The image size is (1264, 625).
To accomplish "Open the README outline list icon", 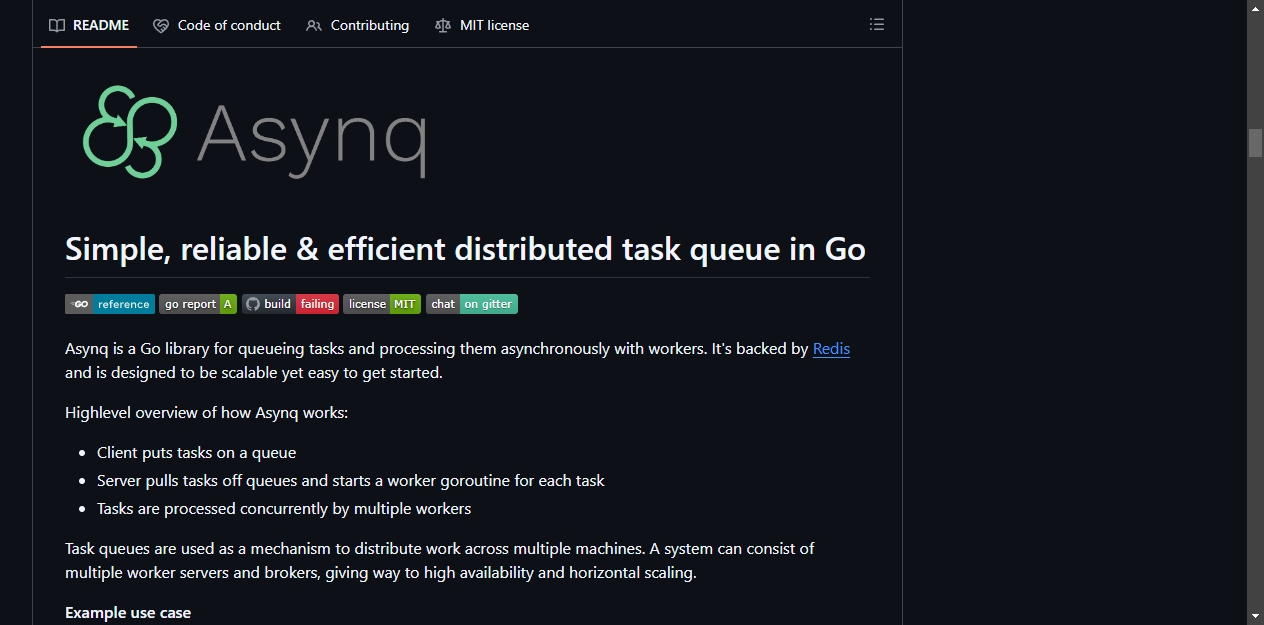I will [877, 24].
